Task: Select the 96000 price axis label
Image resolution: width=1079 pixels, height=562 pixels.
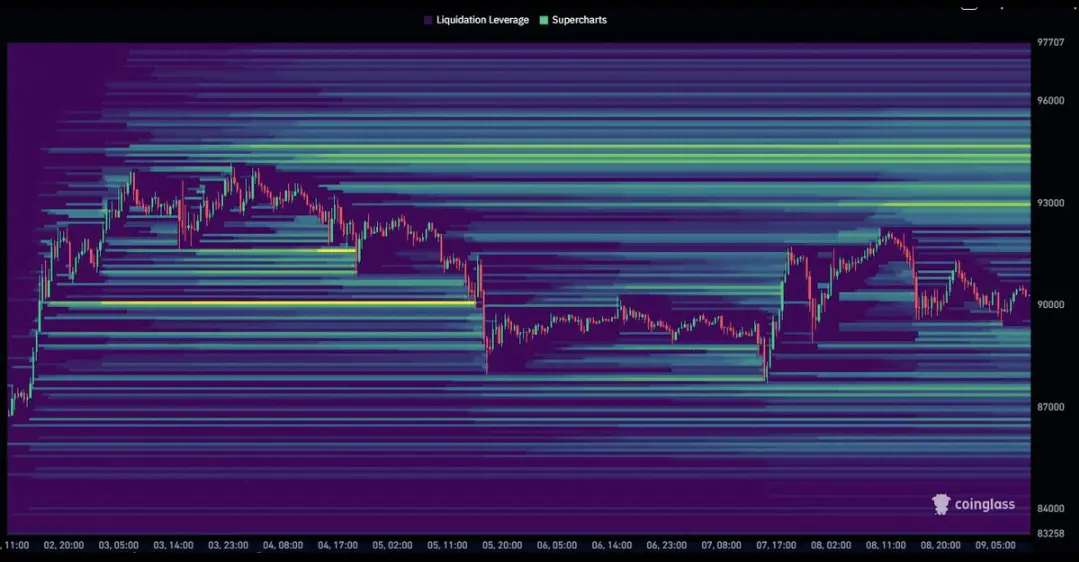Action: [1051, 100]
